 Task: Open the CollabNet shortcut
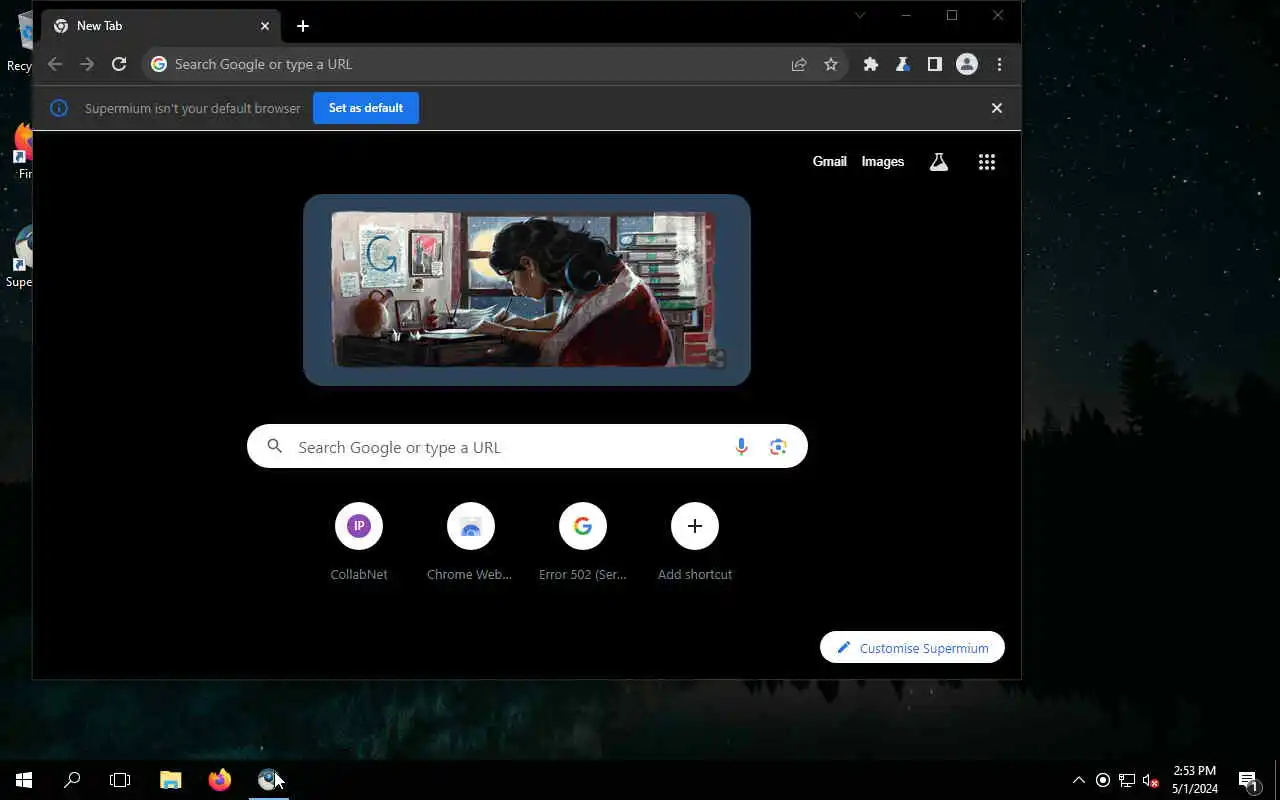[x=359, y=542]
